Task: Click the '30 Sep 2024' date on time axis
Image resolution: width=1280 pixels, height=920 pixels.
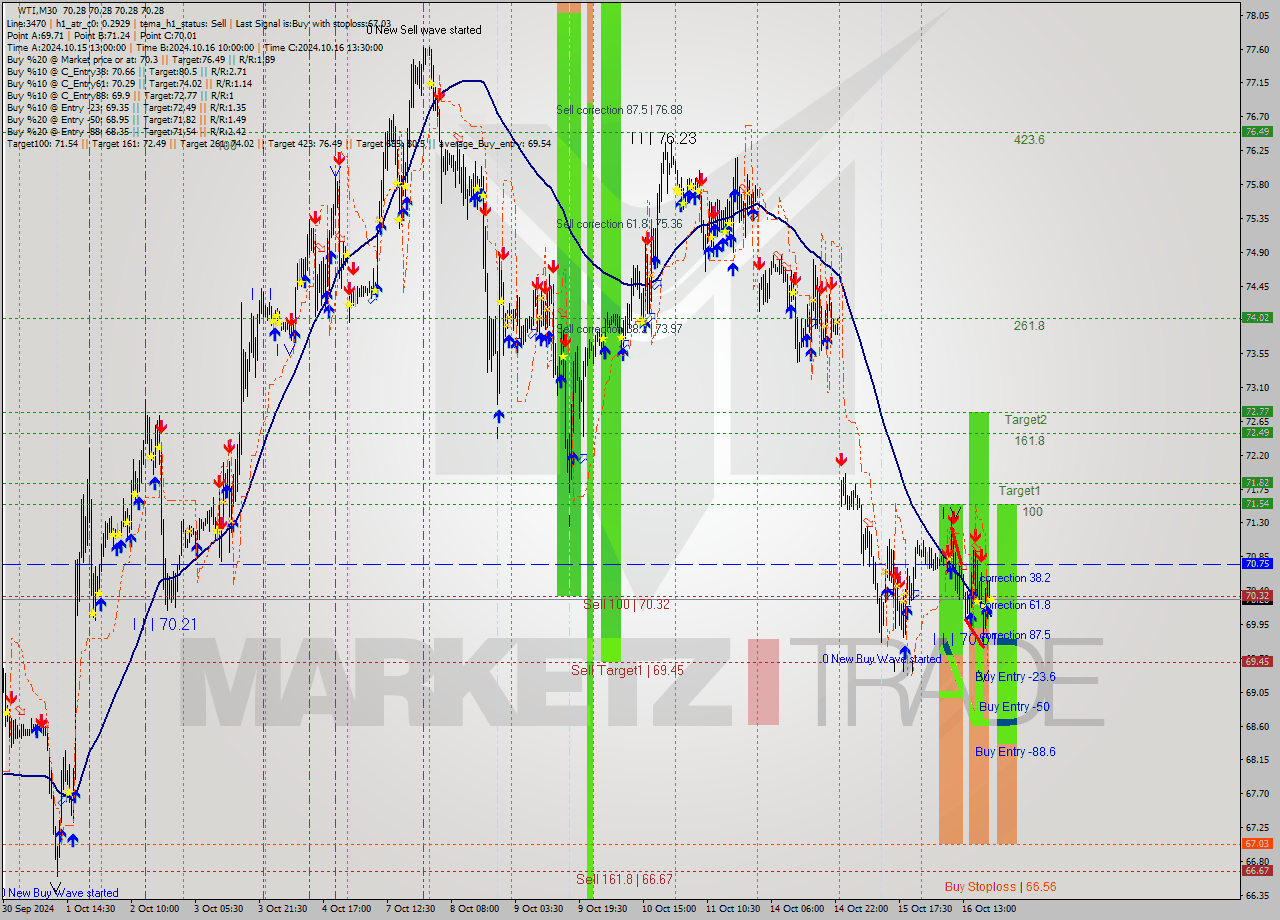Action: (x=30, y=909)
